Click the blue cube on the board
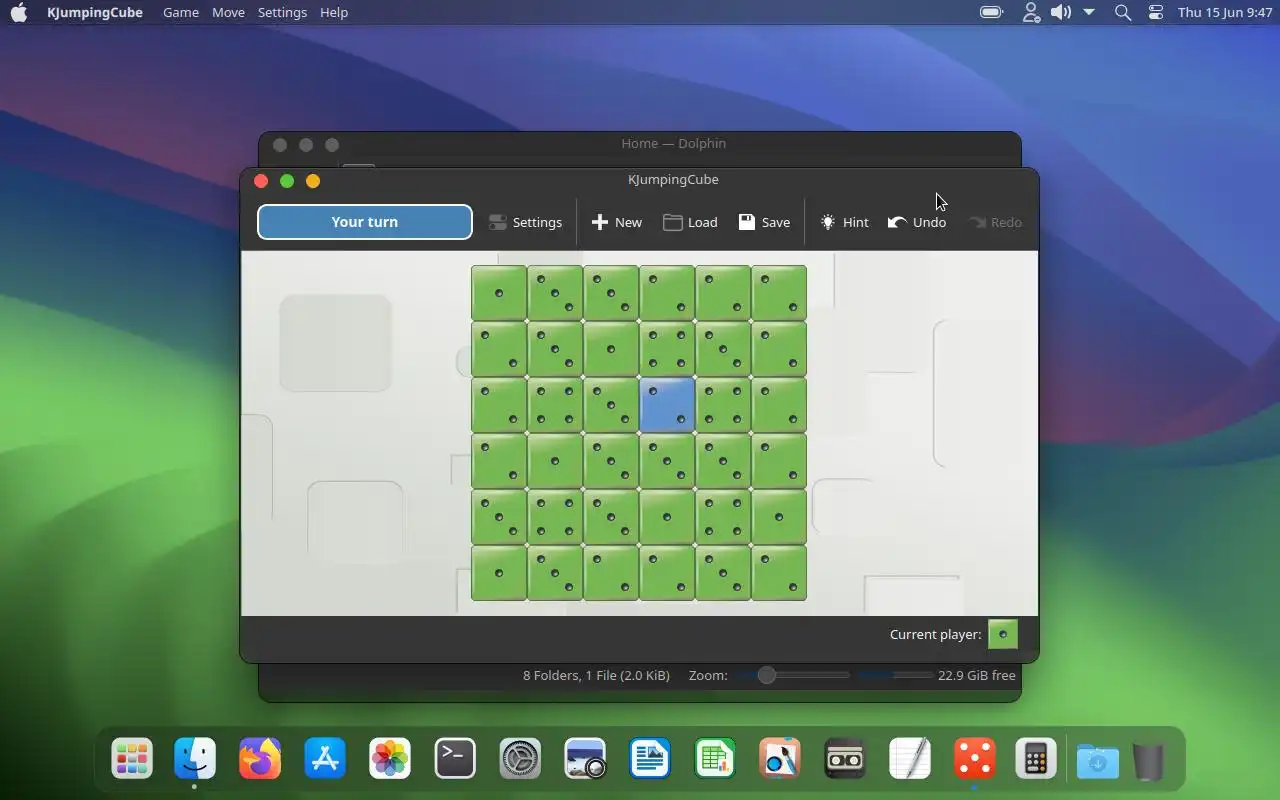The width and height of the screenshot is (1280, 800). tap(667, 405)
